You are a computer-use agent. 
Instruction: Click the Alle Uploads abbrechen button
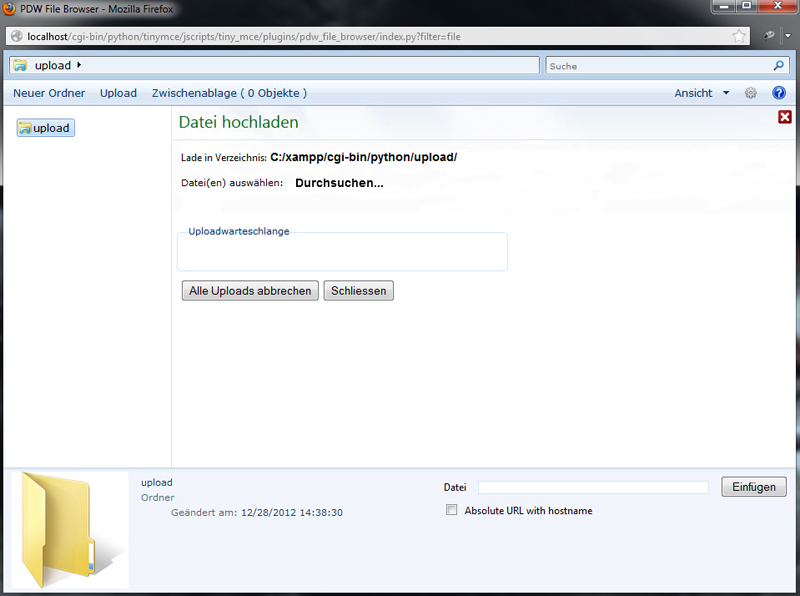point(250,290)
